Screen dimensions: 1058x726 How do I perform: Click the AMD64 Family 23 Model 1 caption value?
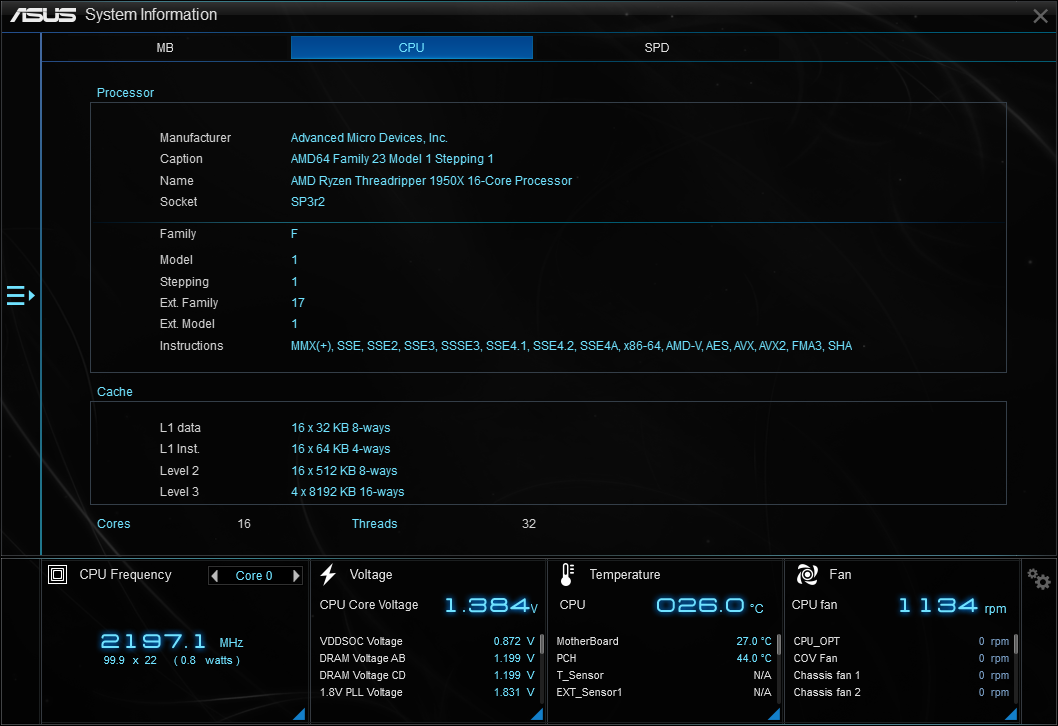pyautogui.click(x=392, y=159)
